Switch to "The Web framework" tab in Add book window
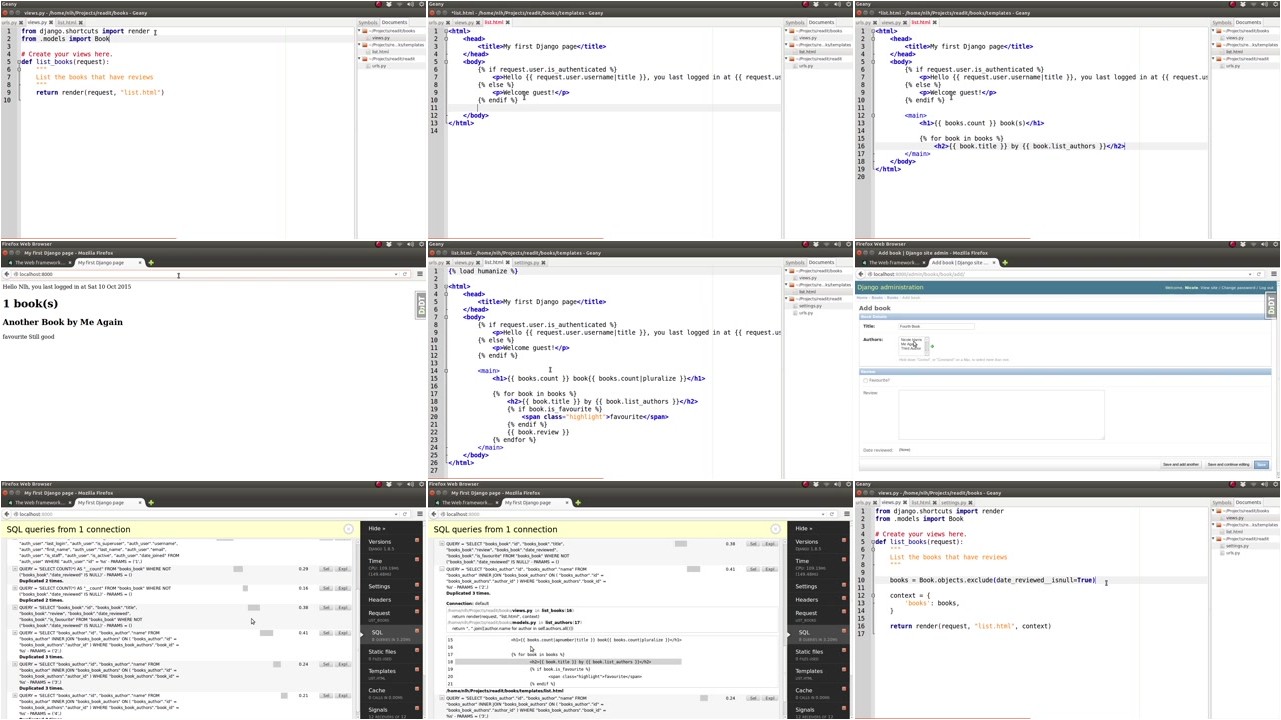Screen dimensions: 1281x720 894,263
